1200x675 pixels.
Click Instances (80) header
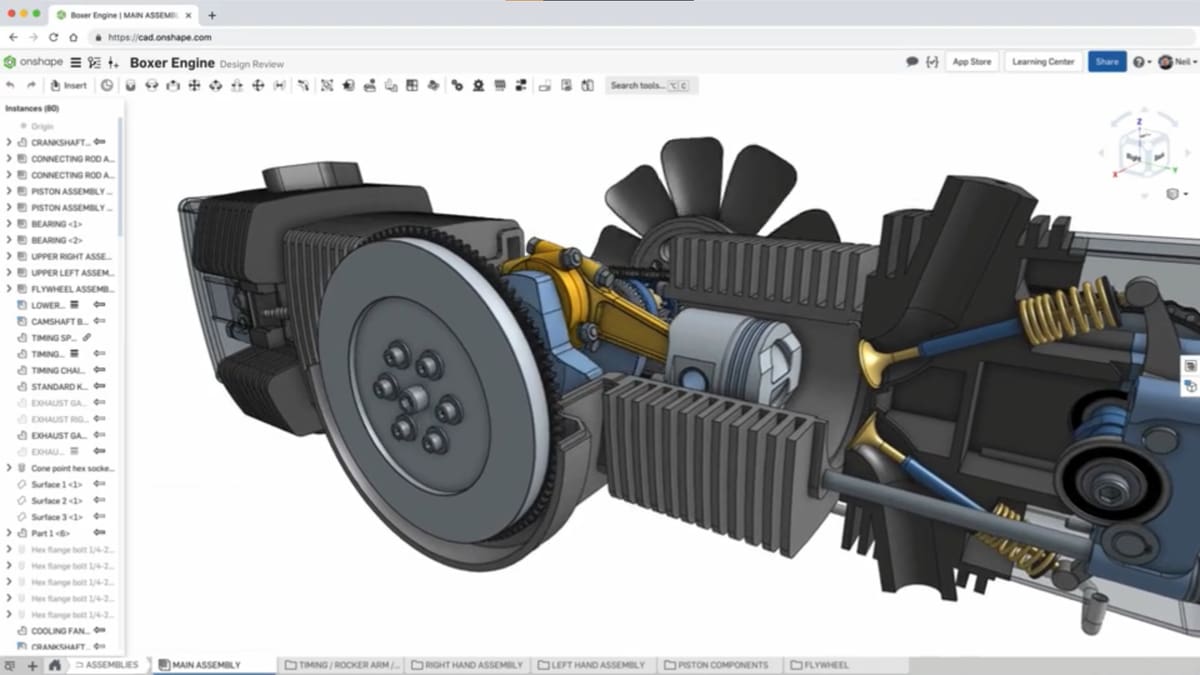(32, 108)
